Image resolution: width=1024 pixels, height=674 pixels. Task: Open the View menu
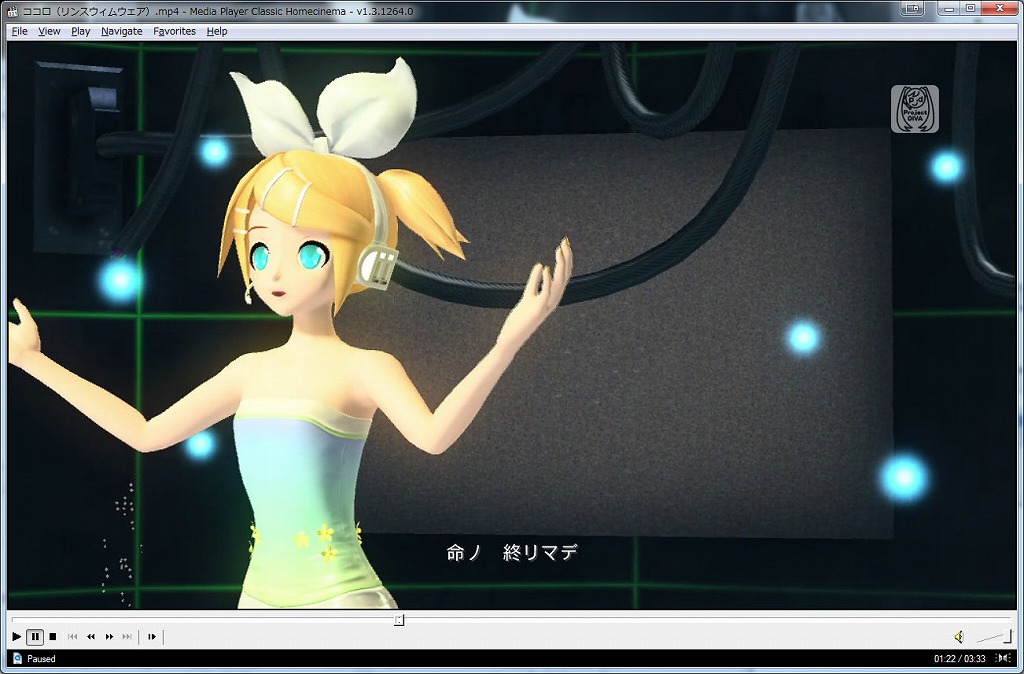[49, 31]
